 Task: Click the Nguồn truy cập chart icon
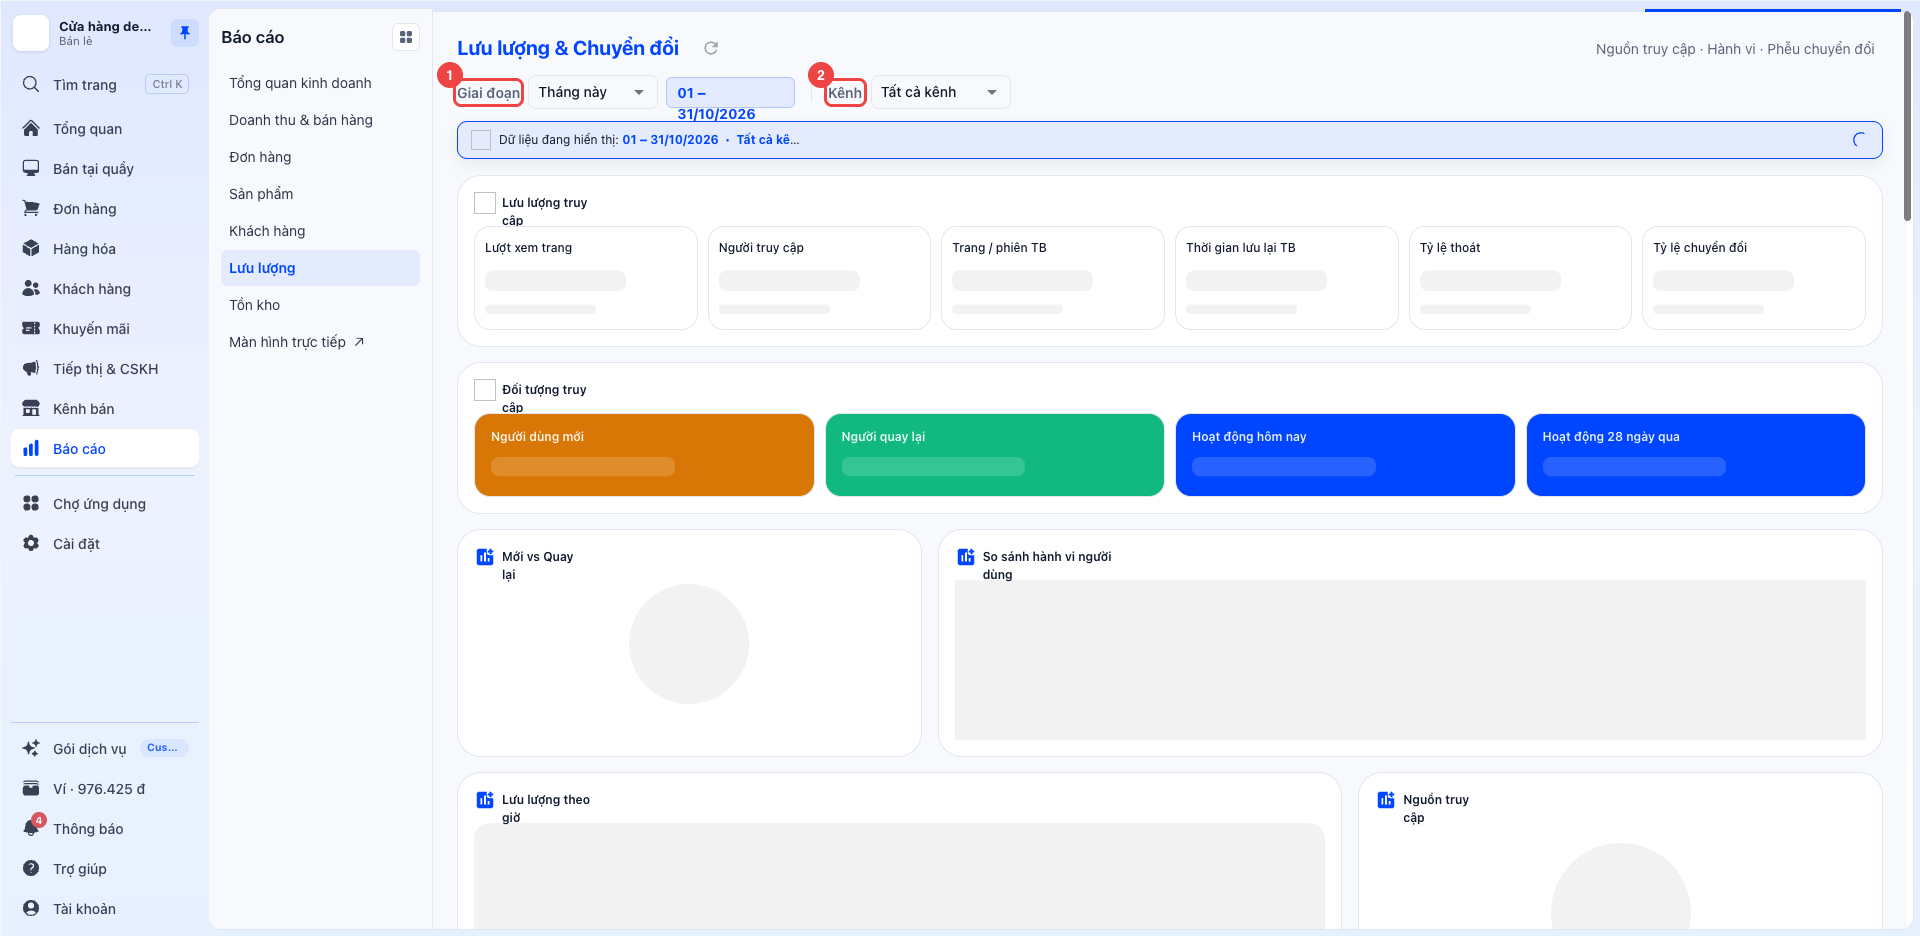(1386, 800)
